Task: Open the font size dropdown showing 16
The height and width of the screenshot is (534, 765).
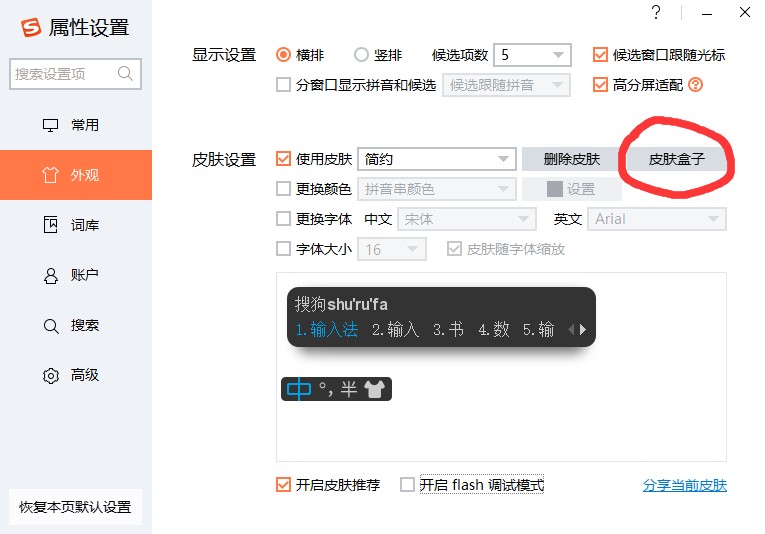Action: (x=392, y=249)
